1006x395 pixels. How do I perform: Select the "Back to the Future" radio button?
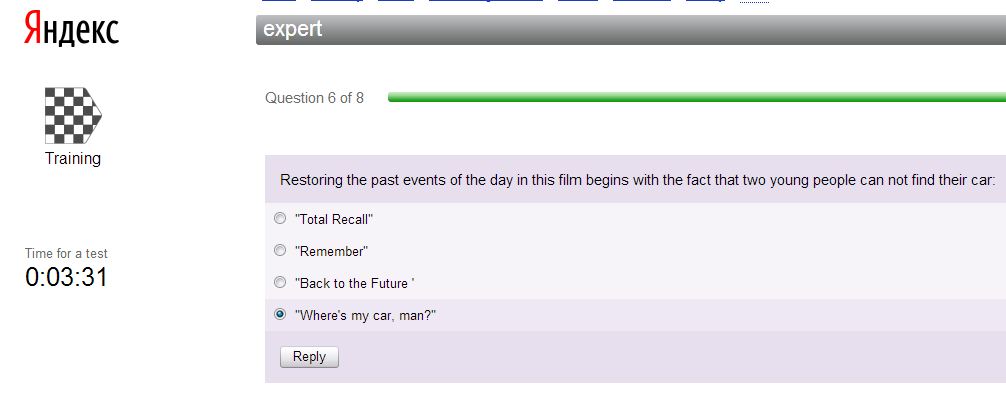tap(280, 282)
